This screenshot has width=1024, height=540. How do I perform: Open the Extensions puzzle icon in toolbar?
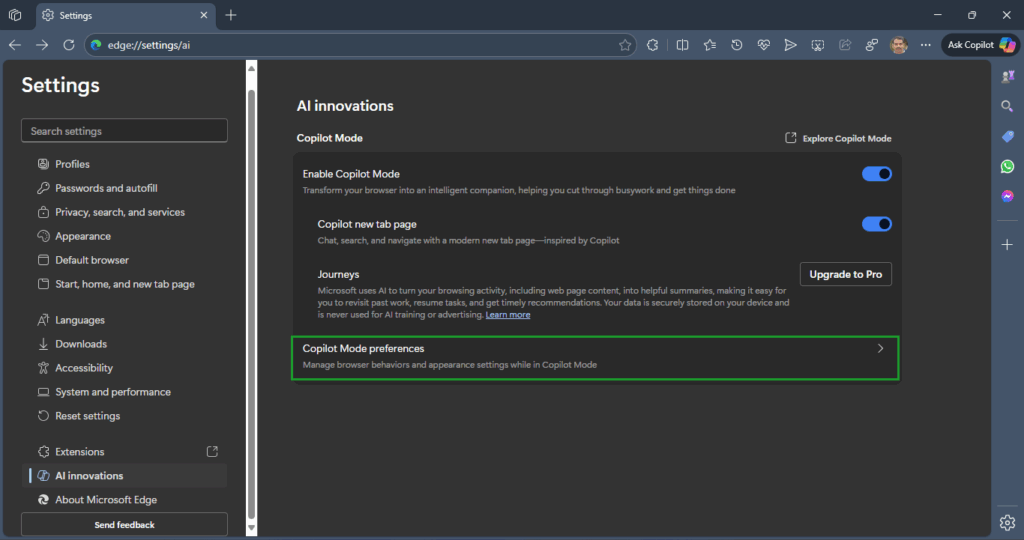[652, 45]
